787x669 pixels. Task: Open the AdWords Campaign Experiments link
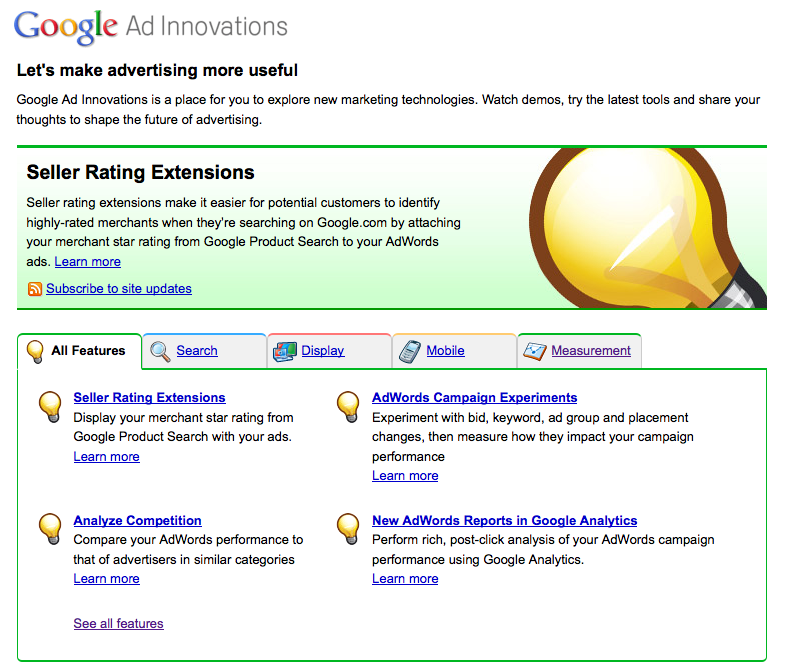[x=474, y=398]
